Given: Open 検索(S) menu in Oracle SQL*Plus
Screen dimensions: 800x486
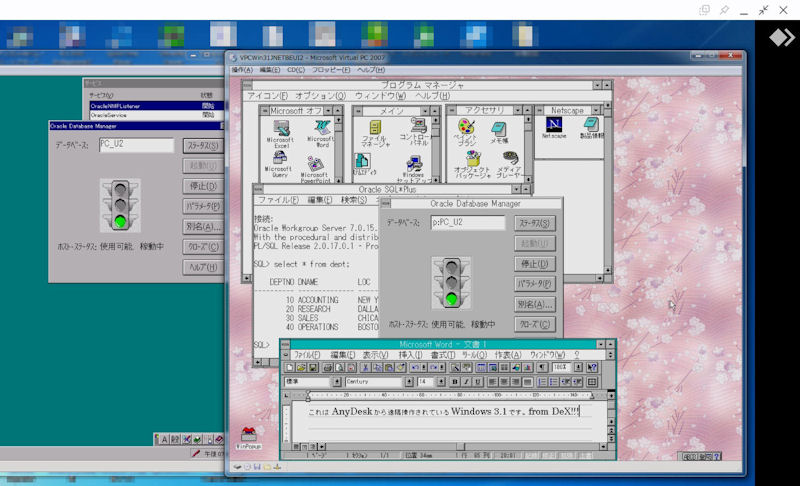Looking at the screenshot, I should pyautogui.click(x=354, y=200).
